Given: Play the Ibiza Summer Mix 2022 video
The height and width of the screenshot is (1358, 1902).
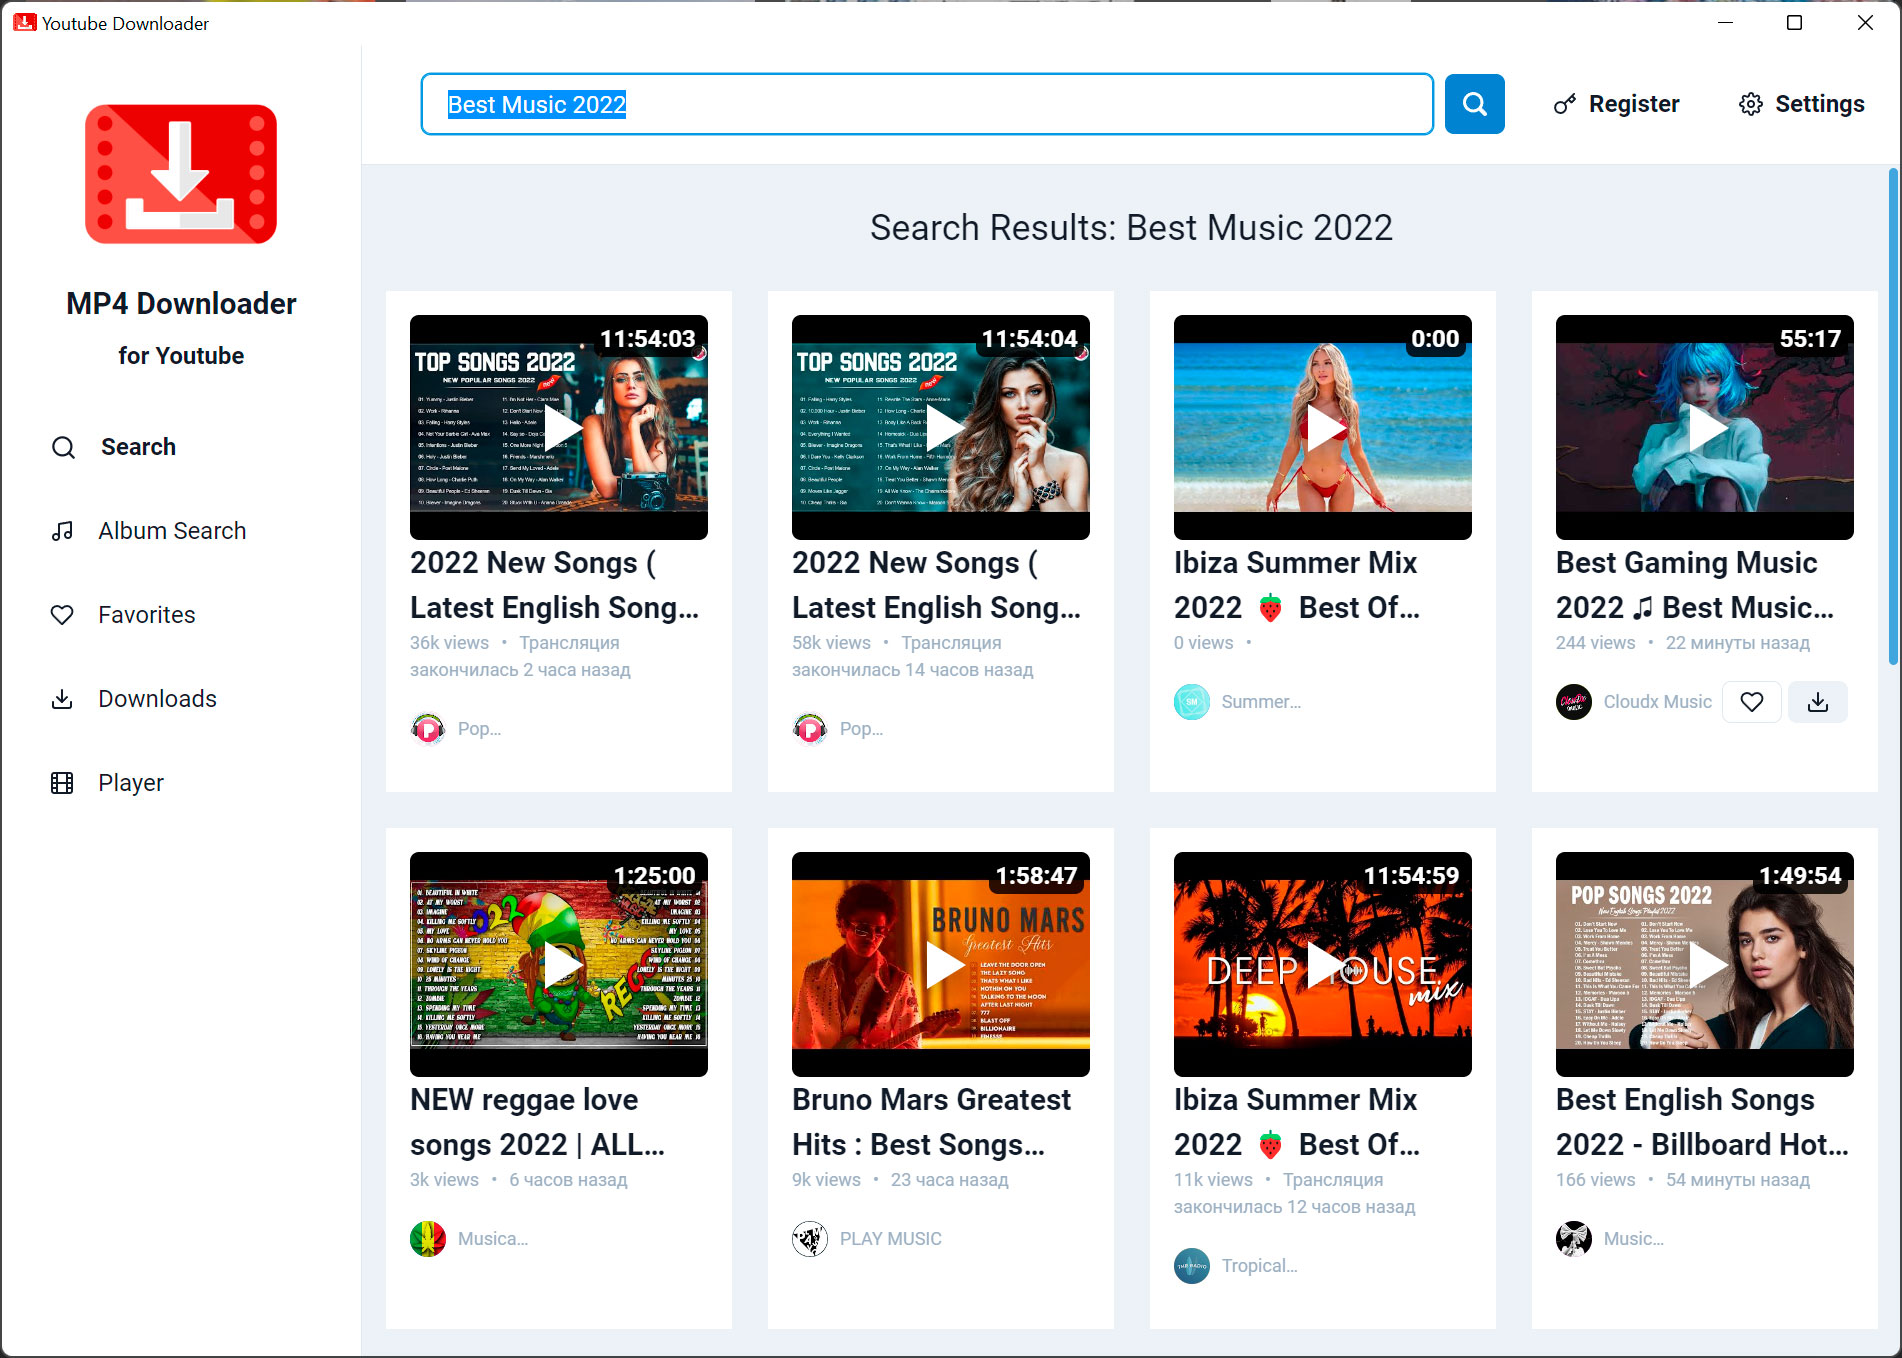Looking at the screenshot, I should [1322, 427].
